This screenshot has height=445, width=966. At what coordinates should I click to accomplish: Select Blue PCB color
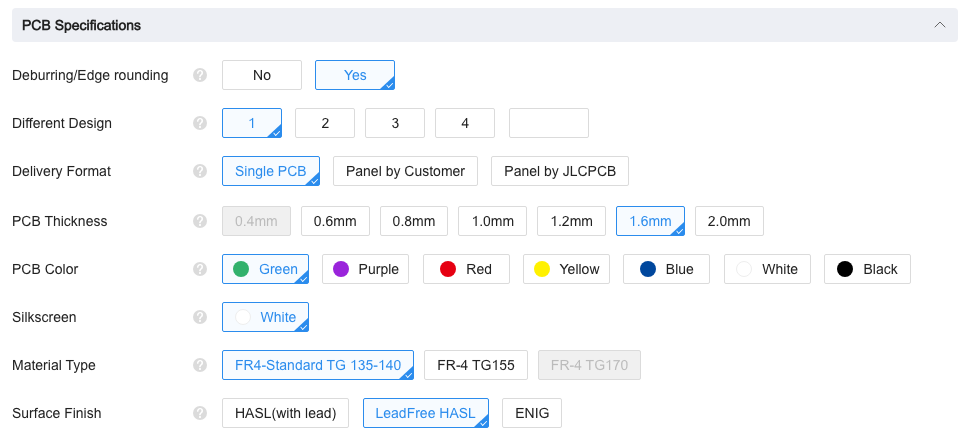pyautogui.click(x=666, y=269)
